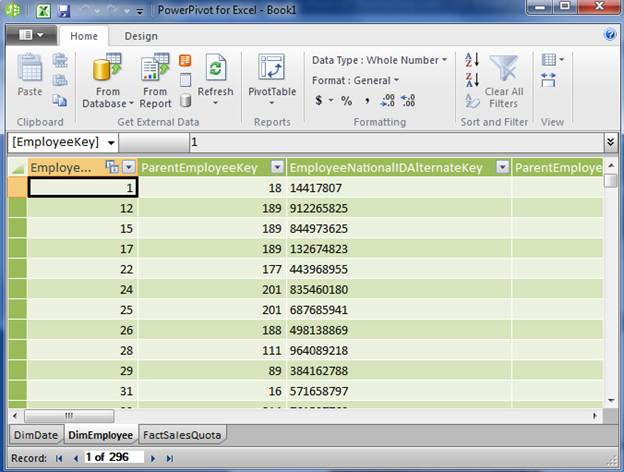Open the [EmployeeKey] name box dropdown
This screenshot has width=624, height=472.
(111, 142)
